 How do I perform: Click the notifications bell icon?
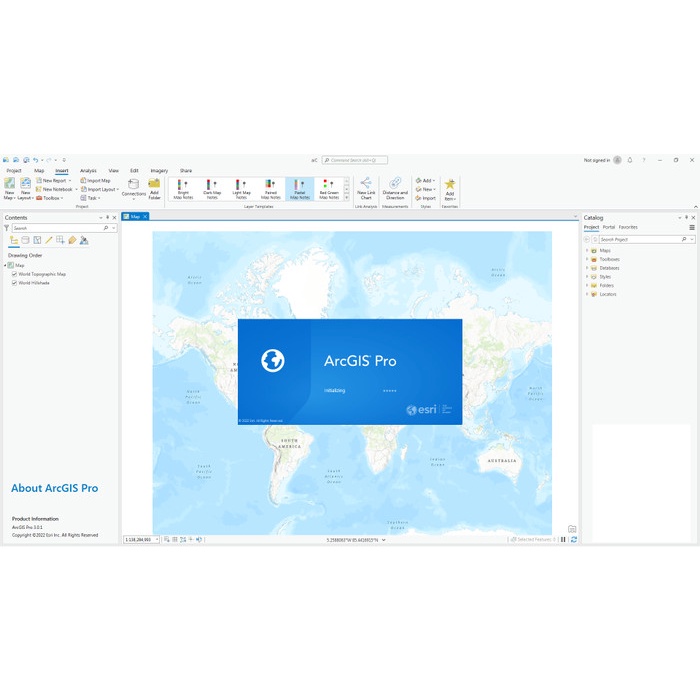coord(629,160)
